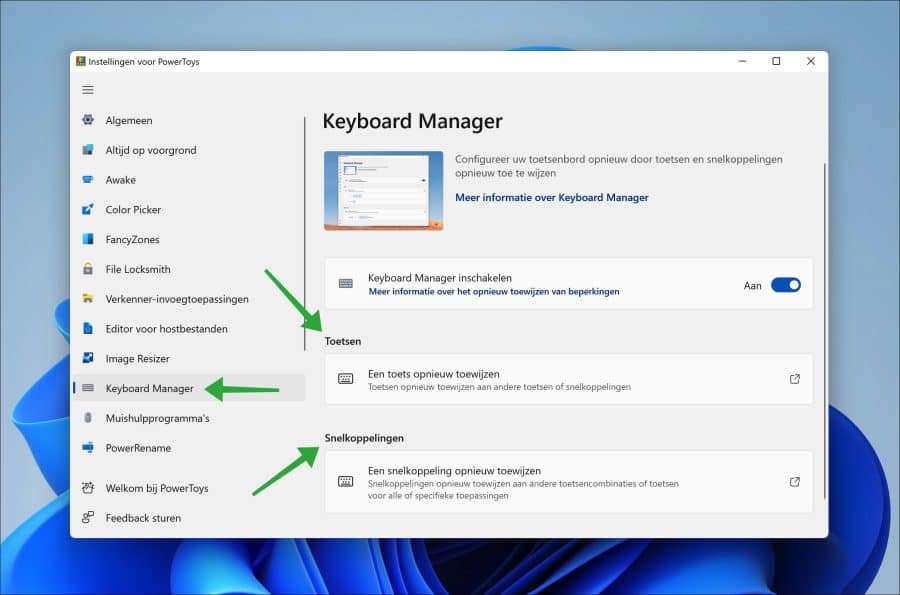
Task: Close the PowerToys settings window
Action: click(810, 61)
